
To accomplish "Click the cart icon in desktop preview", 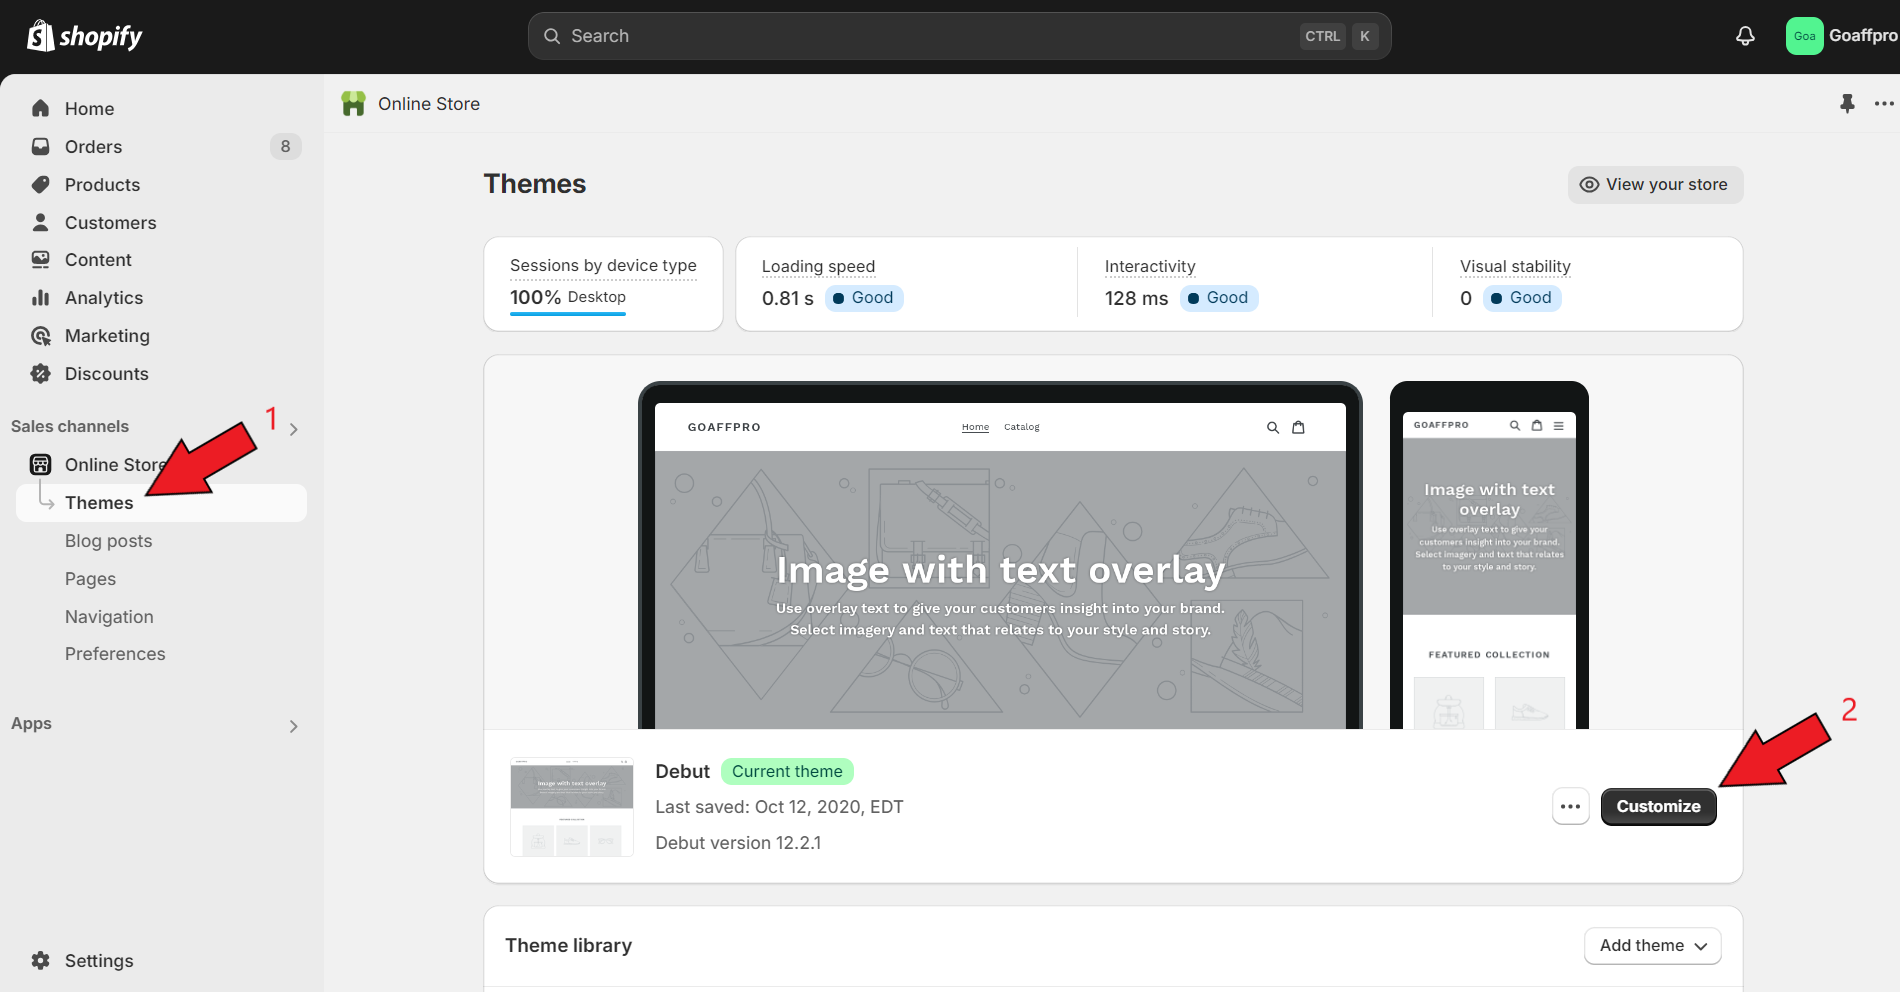I will [x=1298, y=427].
